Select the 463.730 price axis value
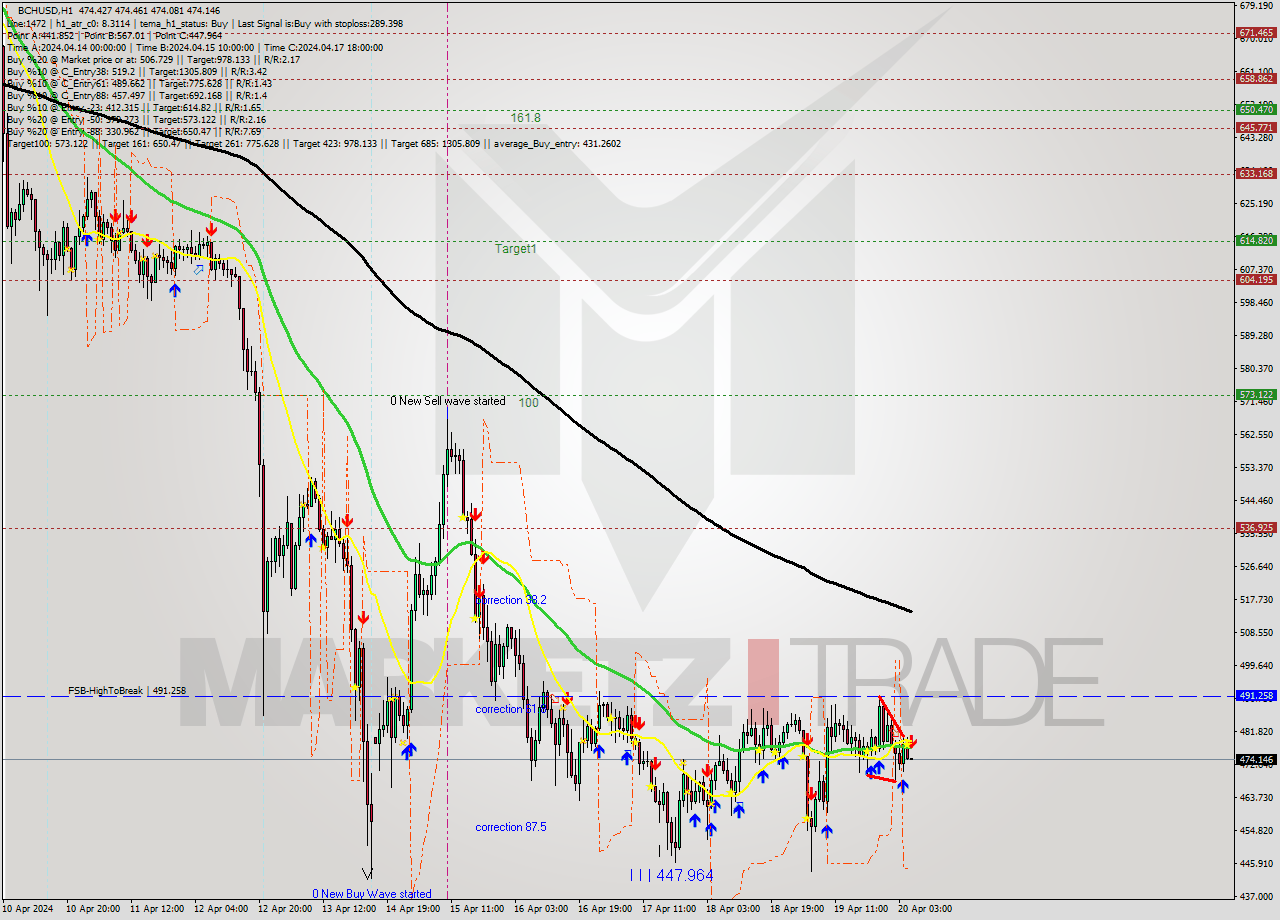 (x=1255, y=798)
